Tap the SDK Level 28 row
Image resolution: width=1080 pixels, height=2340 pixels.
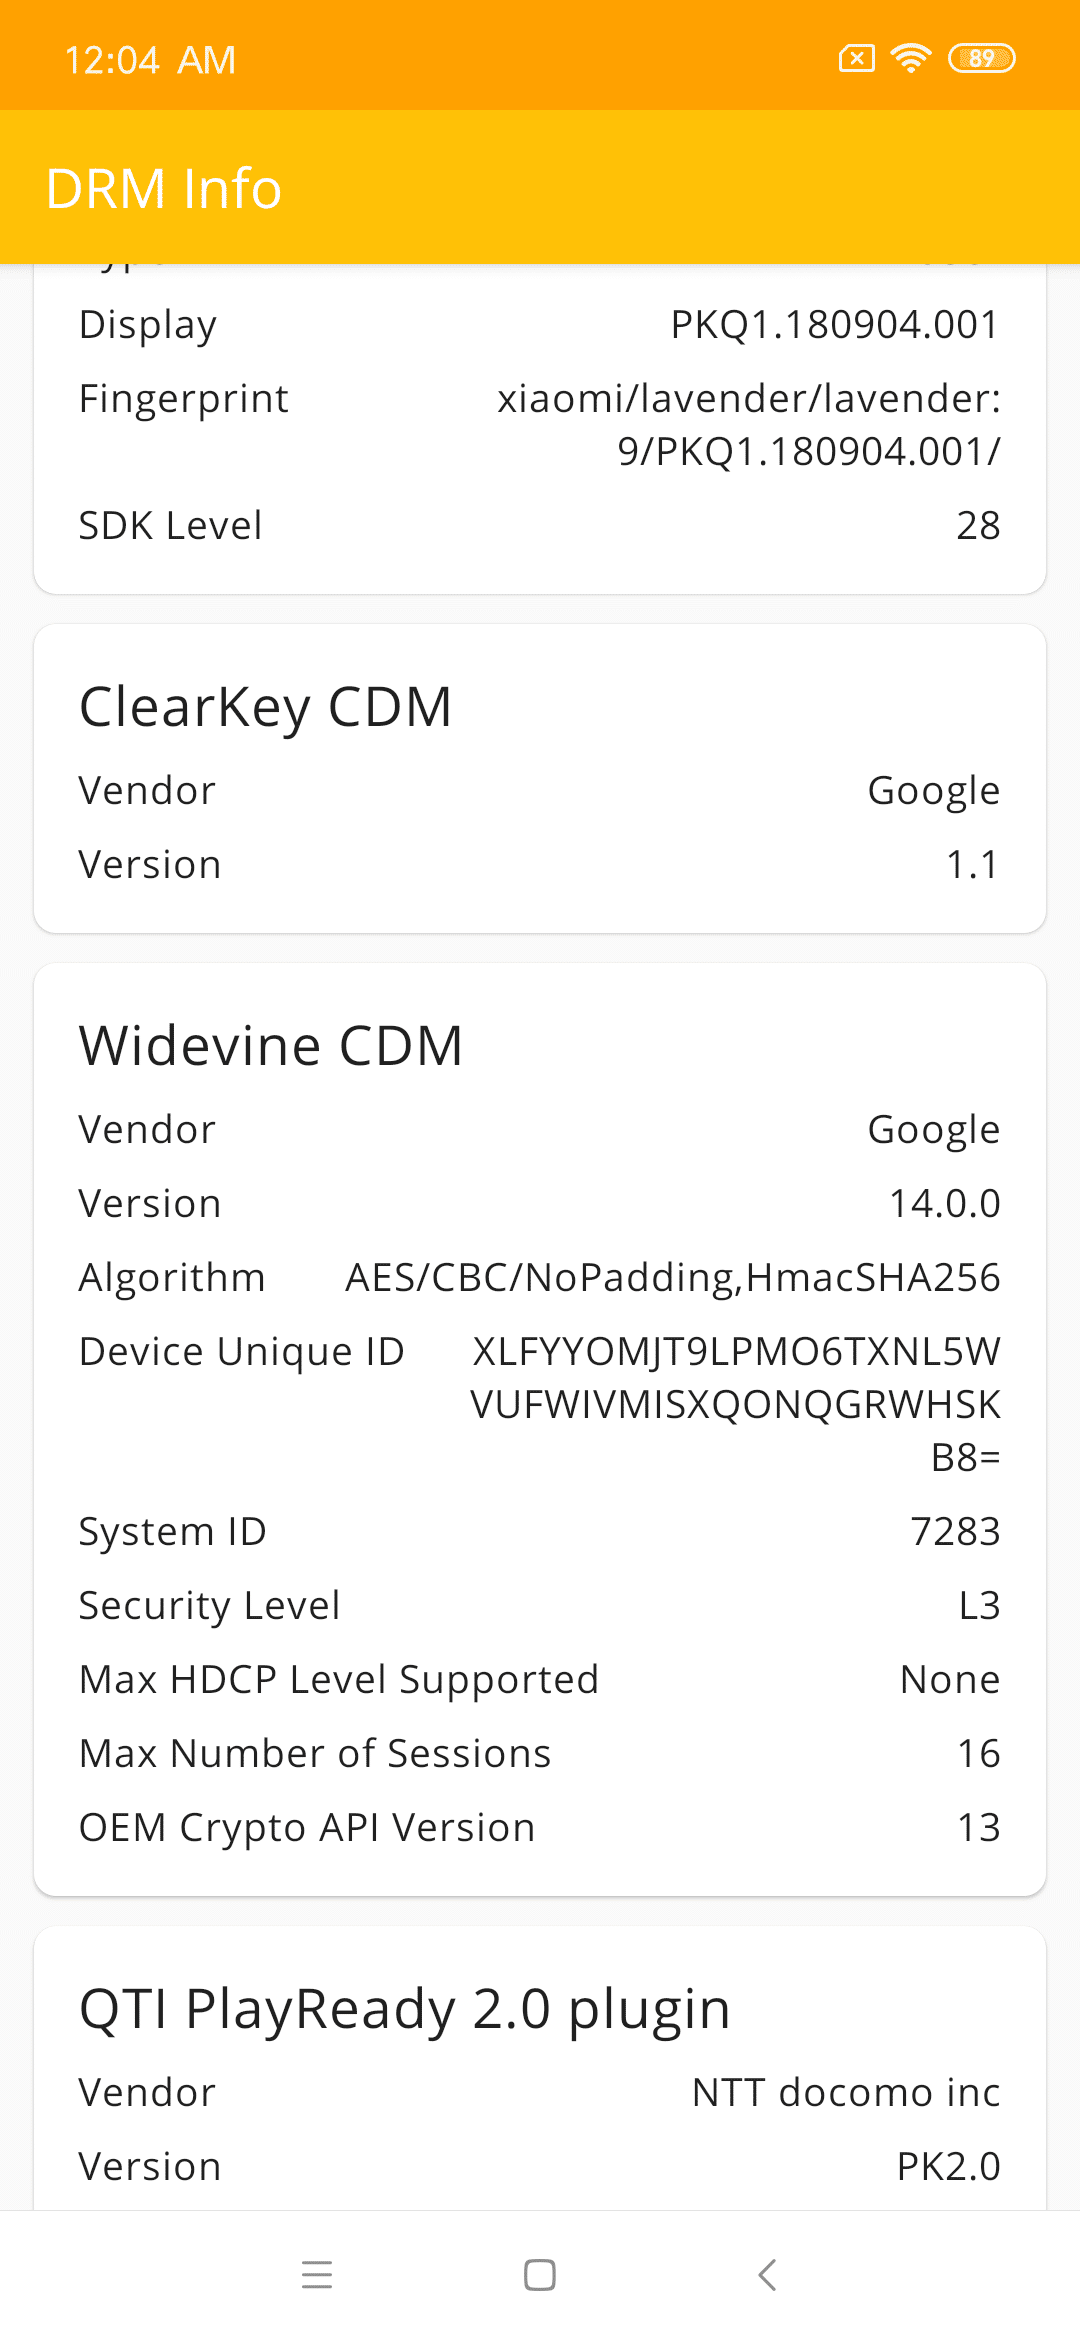tap(540, 525)
